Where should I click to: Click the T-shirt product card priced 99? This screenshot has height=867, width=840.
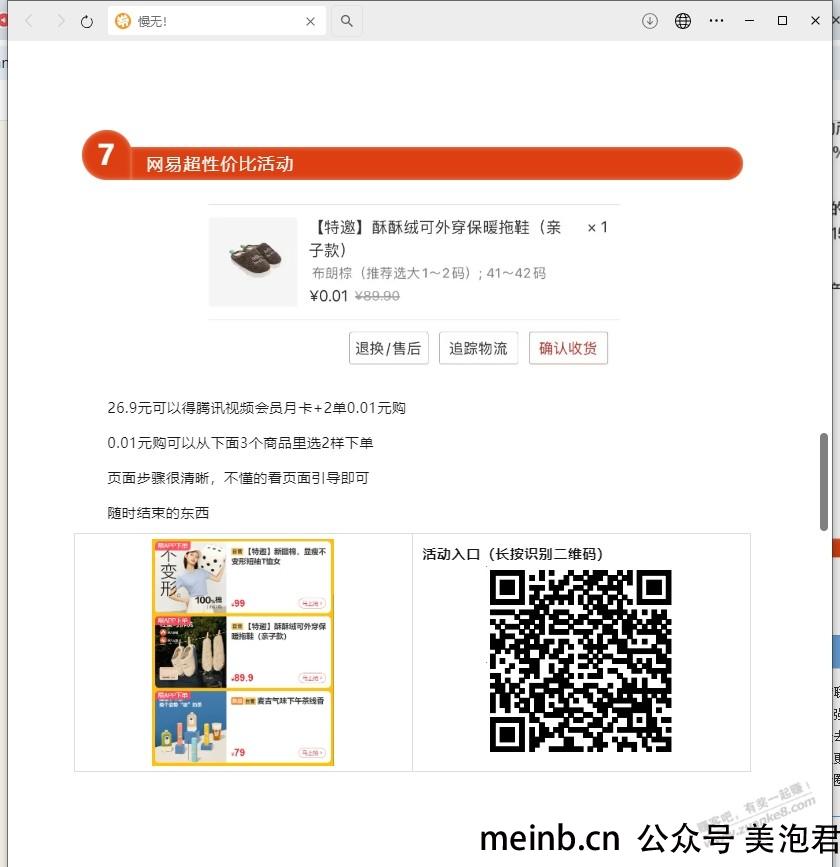pyautogui.click(x=243, y=576)
